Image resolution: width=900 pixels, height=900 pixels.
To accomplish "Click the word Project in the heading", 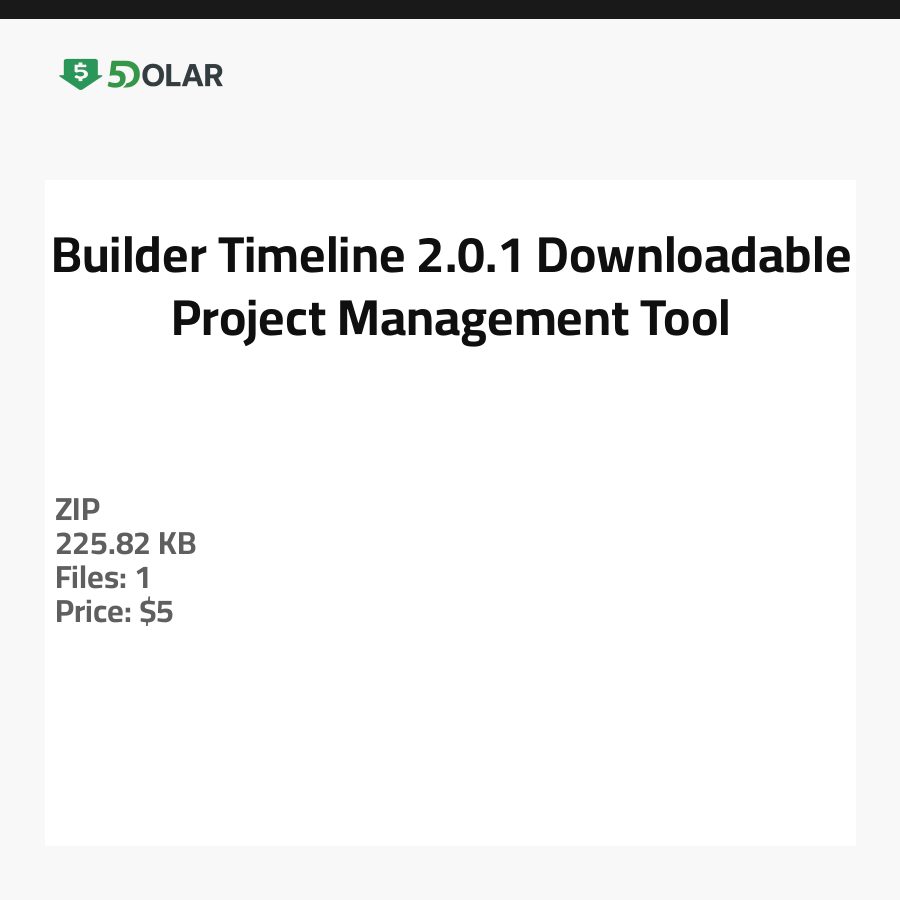I will coord(248,320).
